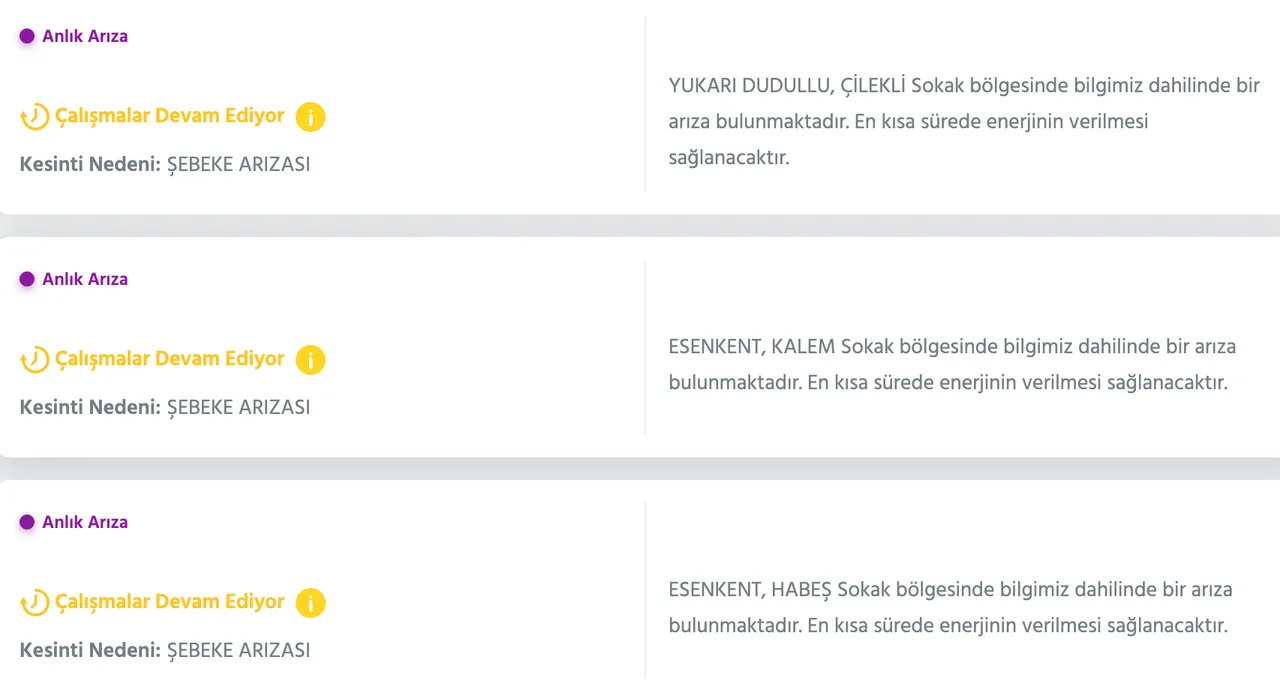Image resolution: width=1280 pixels, height=687 pixels.
Task: Click the info icon on the ESENKENT HABEŞ outage card
Action: (310, 603)
